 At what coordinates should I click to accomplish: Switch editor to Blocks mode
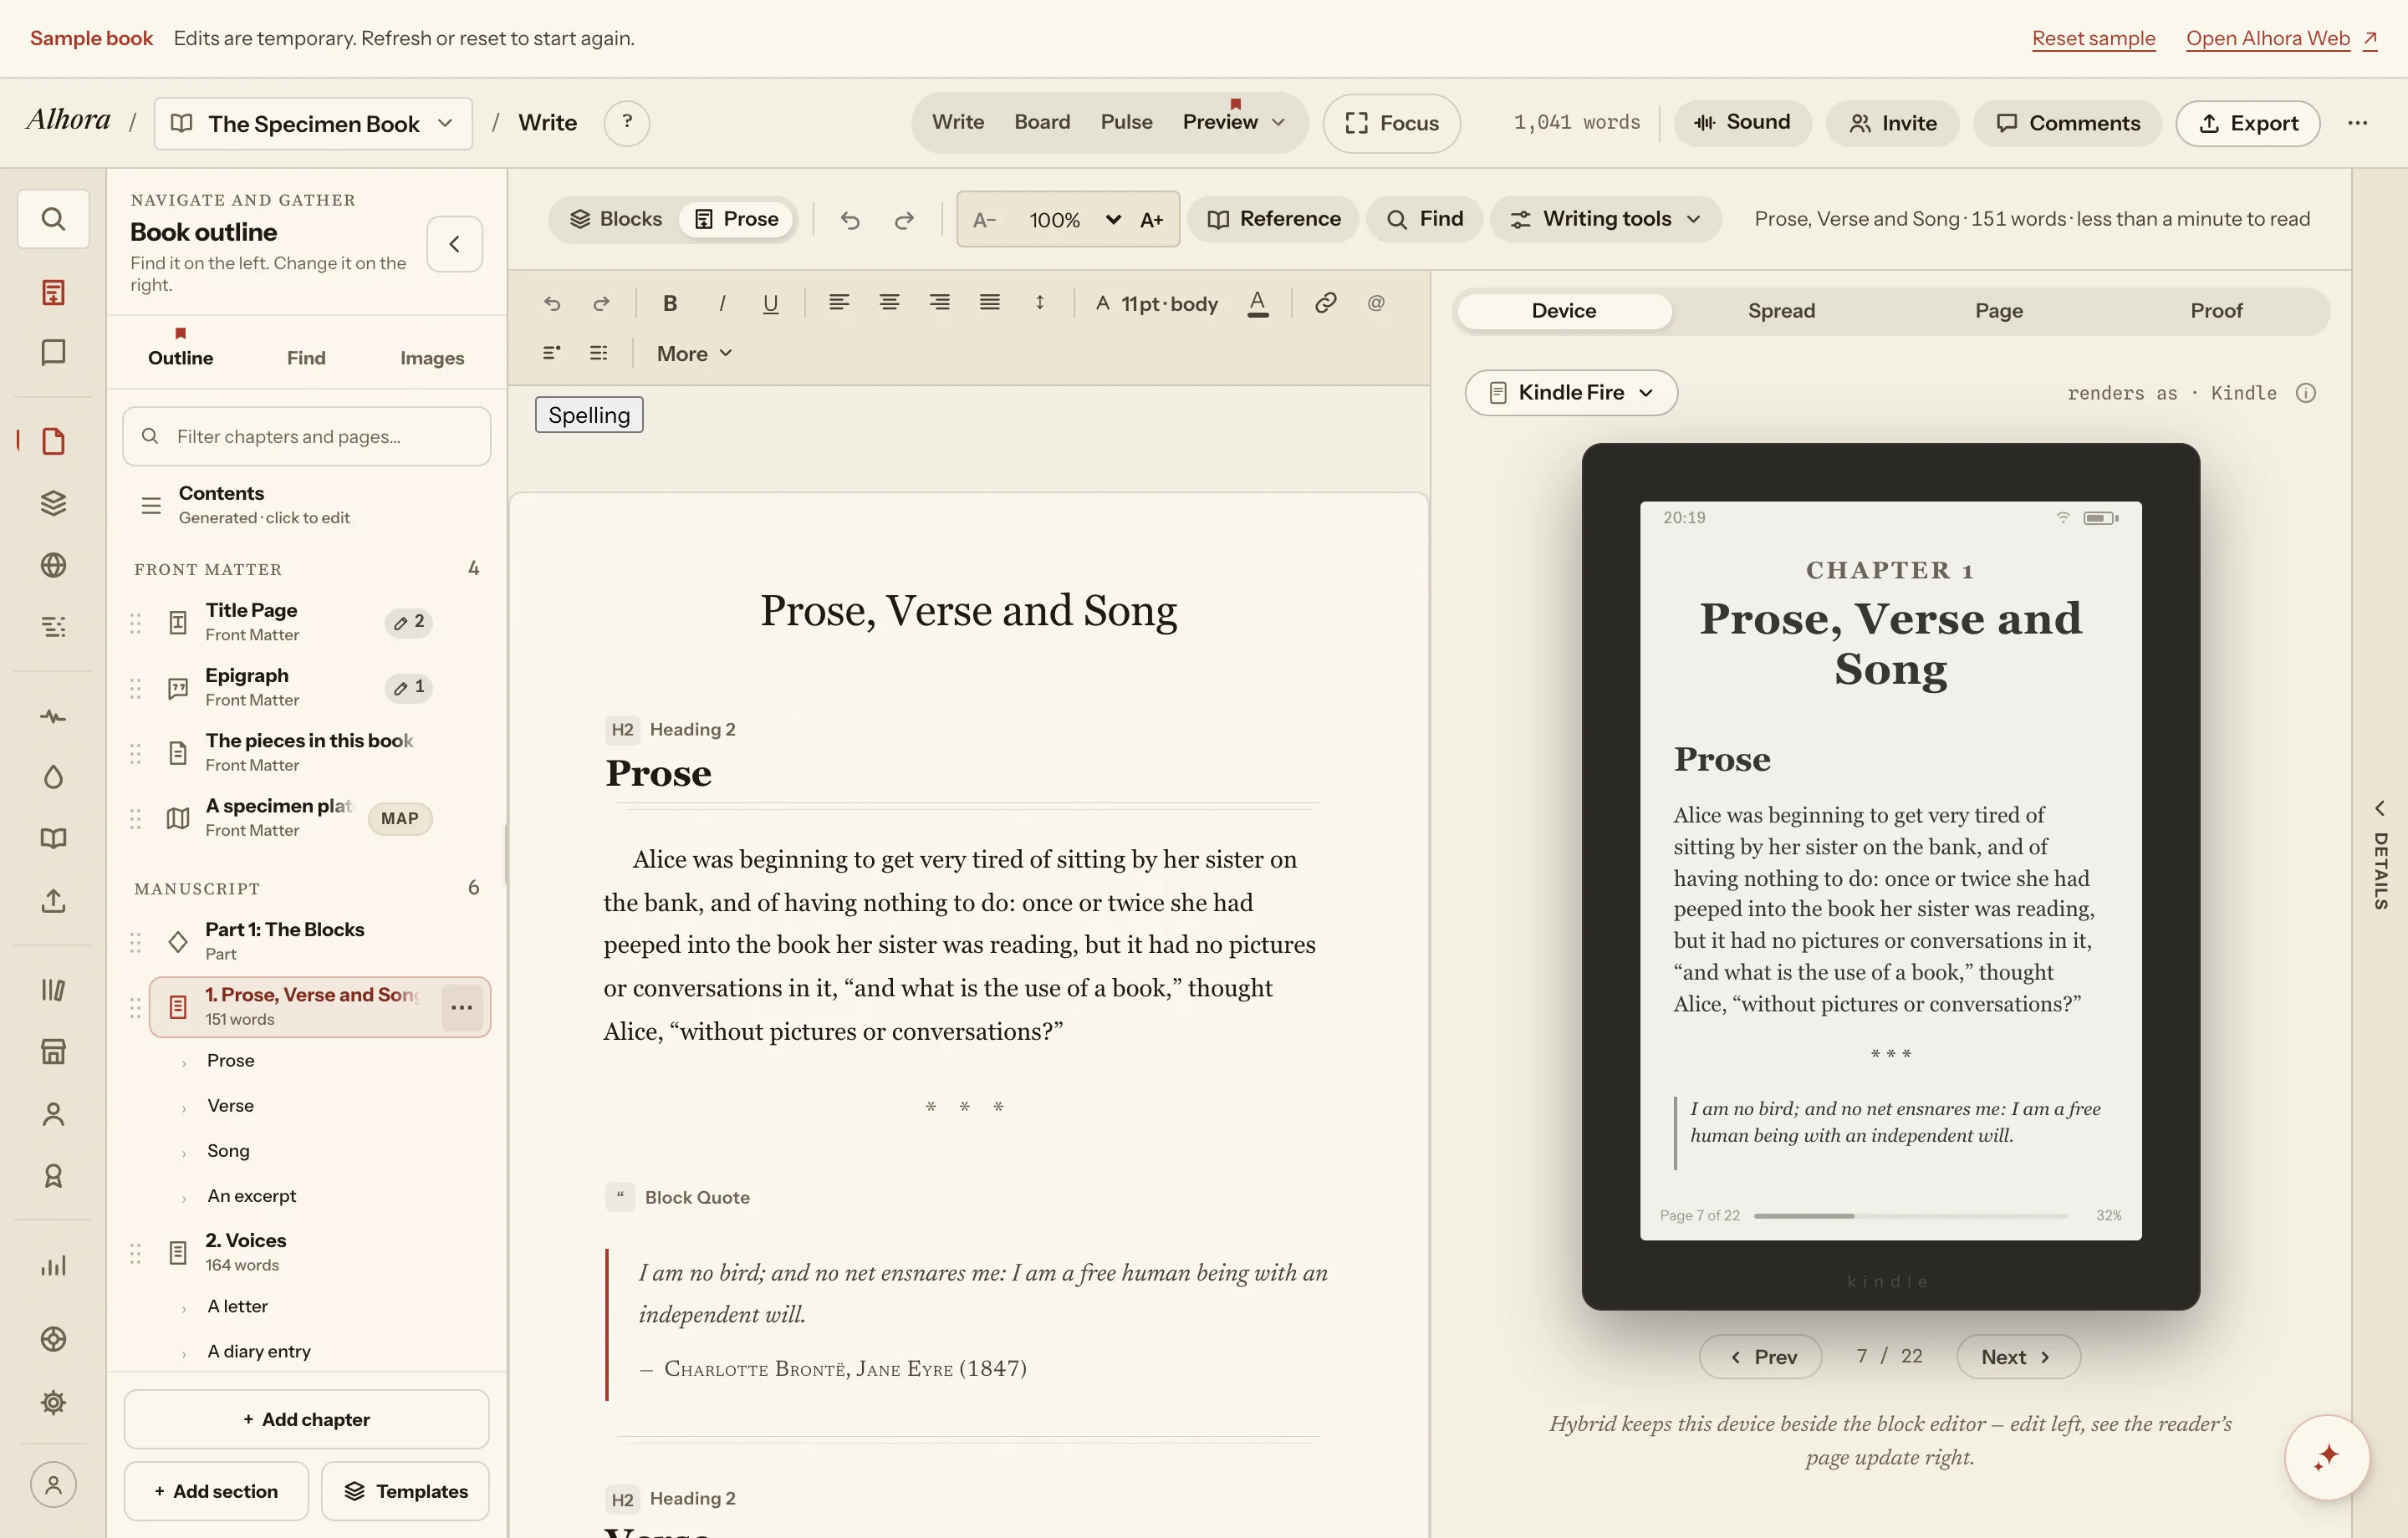pos(616,219)
